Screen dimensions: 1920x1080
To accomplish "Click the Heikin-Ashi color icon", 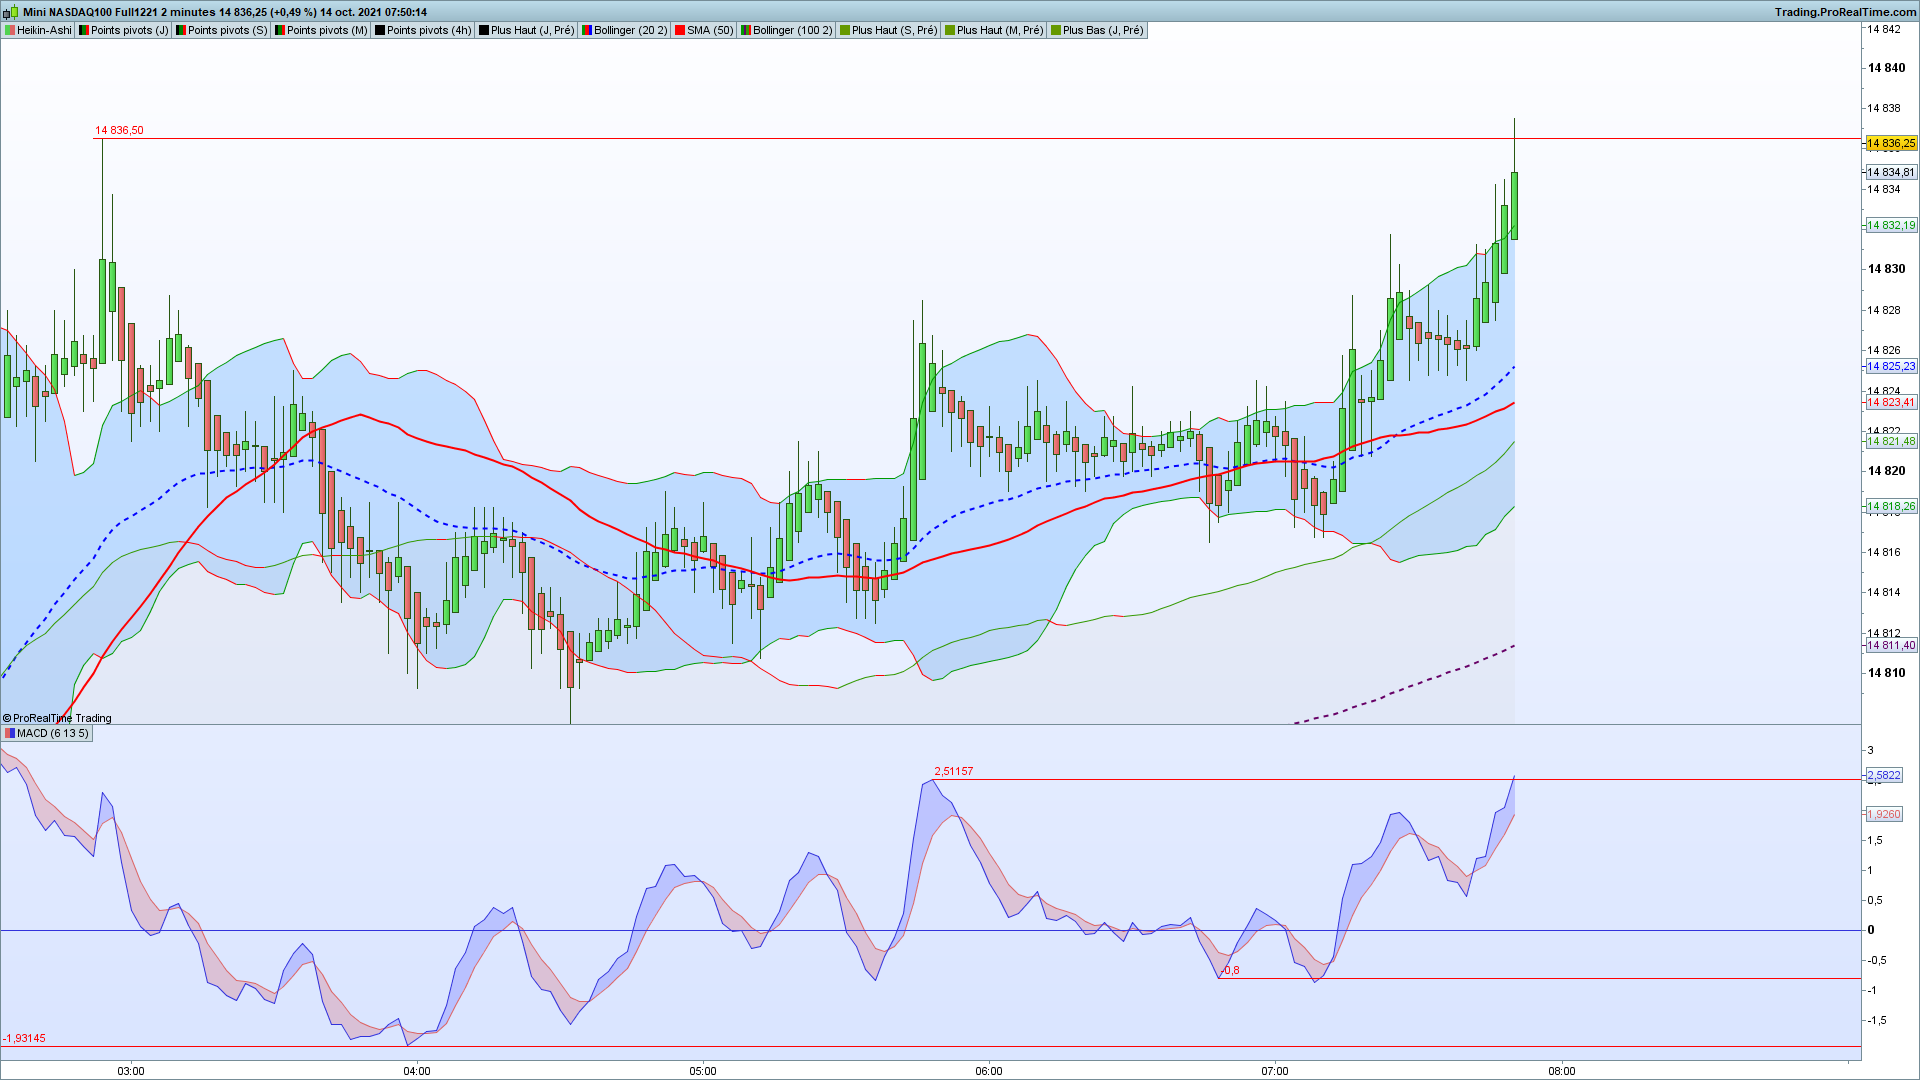I will [x=10, y=31].
